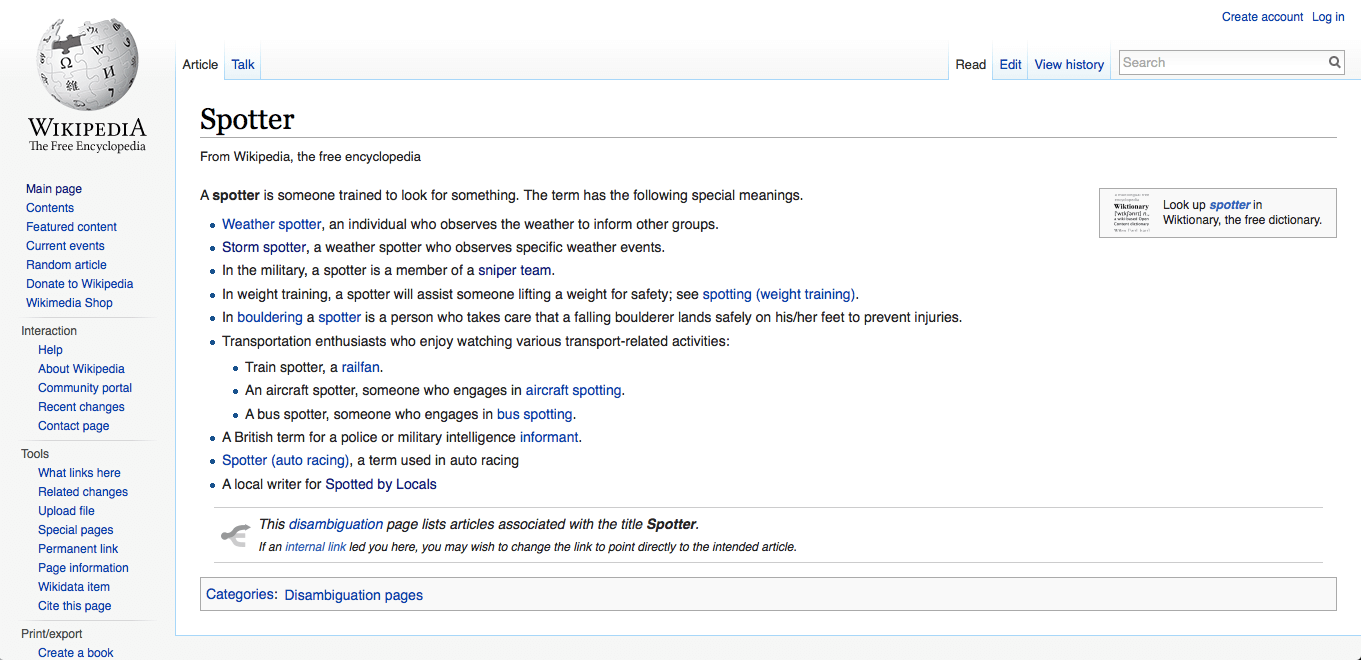Click the spotter link after bouldering
1361x660 pixels.
(x=340, y=317)
